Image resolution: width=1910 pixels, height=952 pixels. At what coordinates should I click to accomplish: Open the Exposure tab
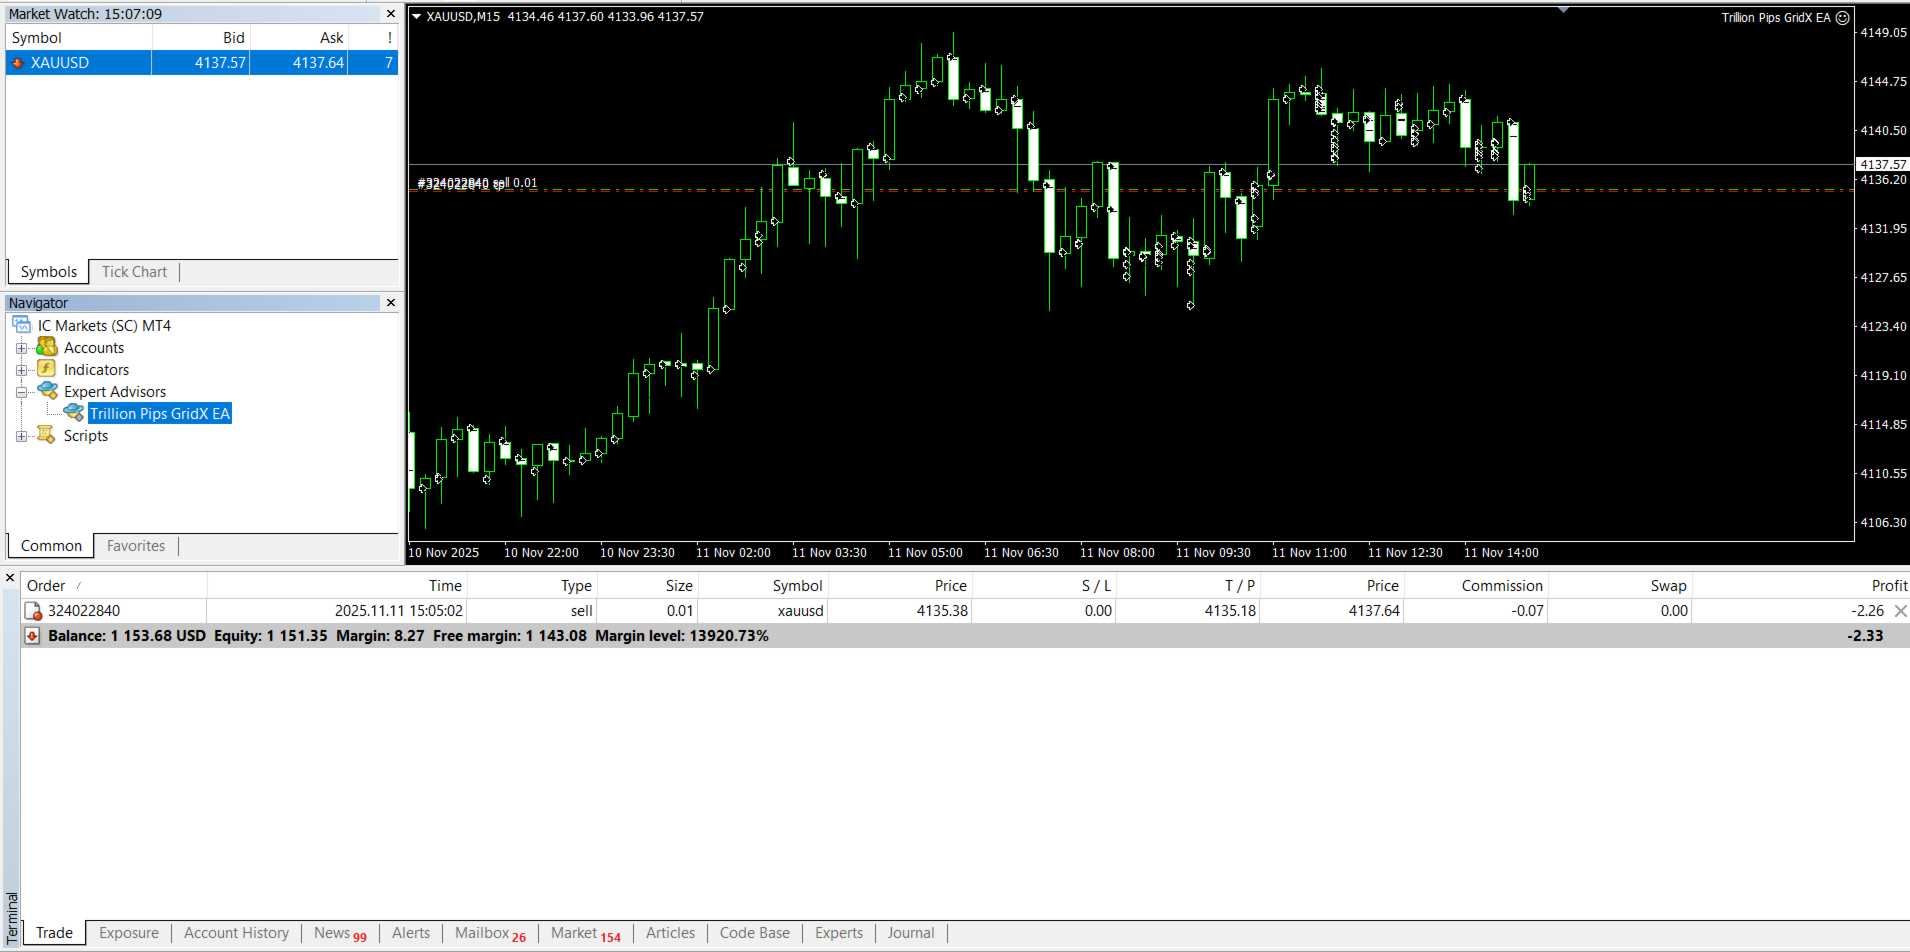pyautogui.click(x=129, y=933)
